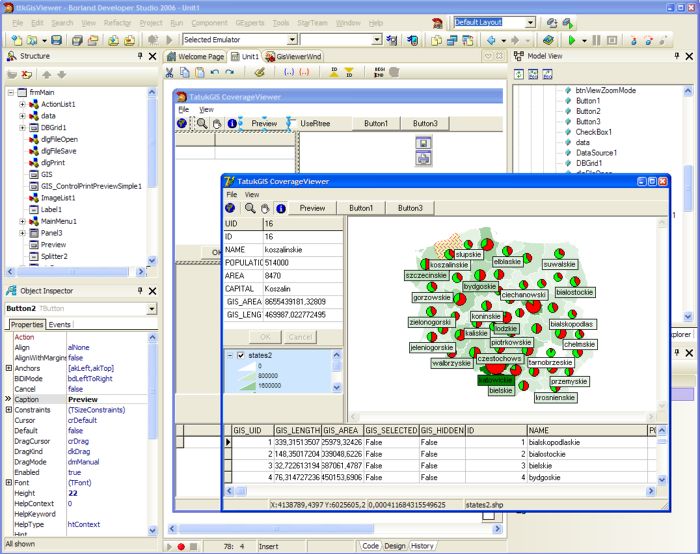Open the Default Layout dropdown
This screenshot has height=554, width=700.
click(x=530, y=22)
